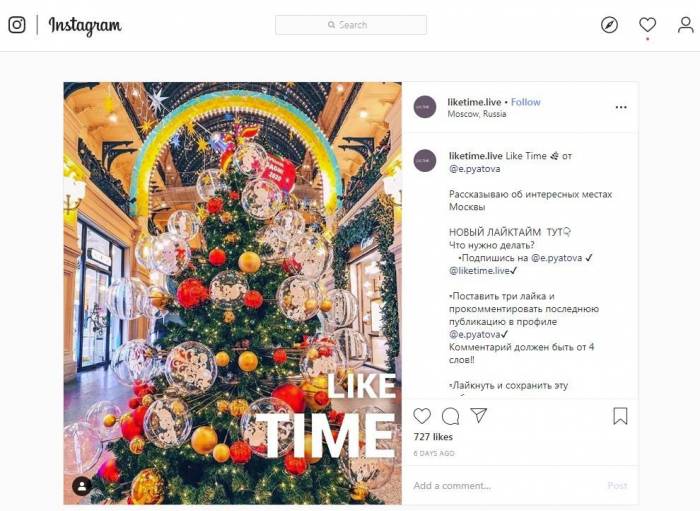Open the profile person icon in header

point(685,25)
